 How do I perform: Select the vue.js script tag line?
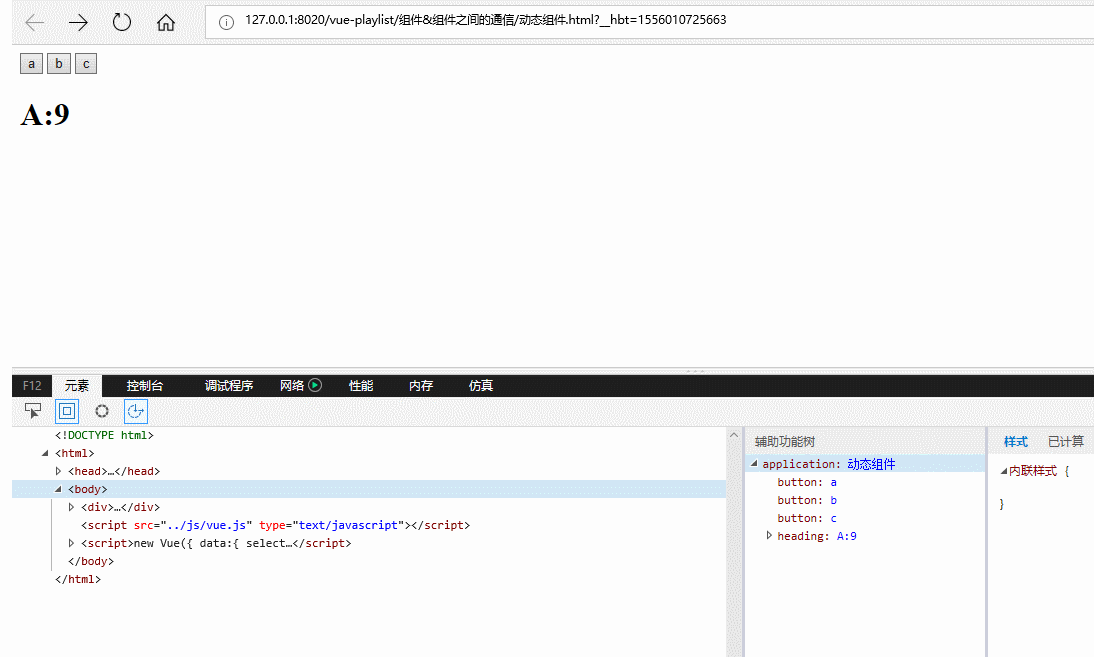pos(276,525)
